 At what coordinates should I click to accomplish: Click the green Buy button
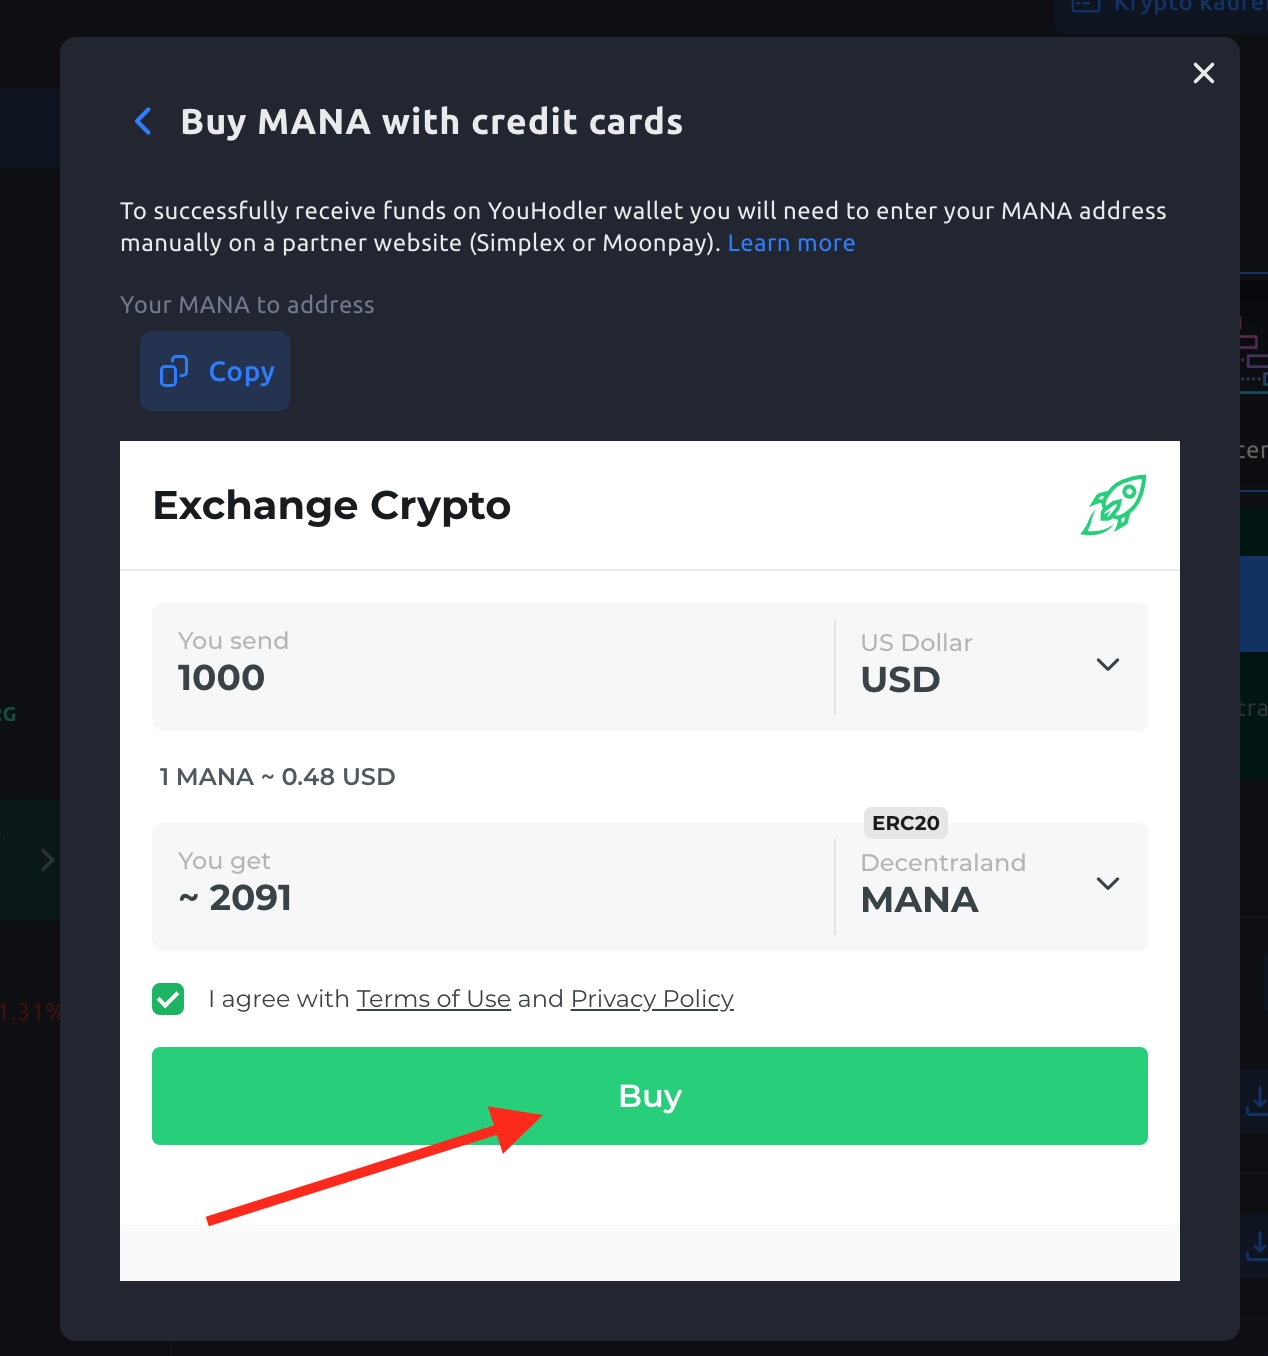click(650, 1096)
